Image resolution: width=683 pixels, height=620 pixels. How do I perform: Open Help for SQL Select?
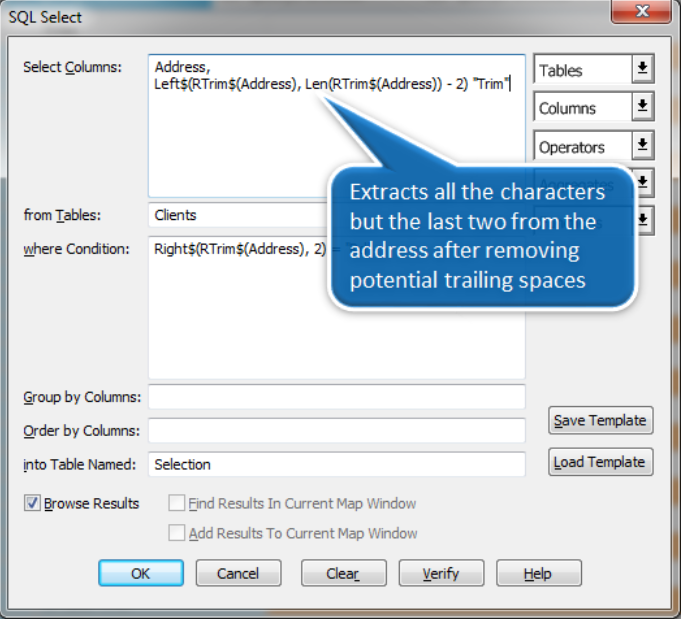pyautogui.click(x=538, y=573)
